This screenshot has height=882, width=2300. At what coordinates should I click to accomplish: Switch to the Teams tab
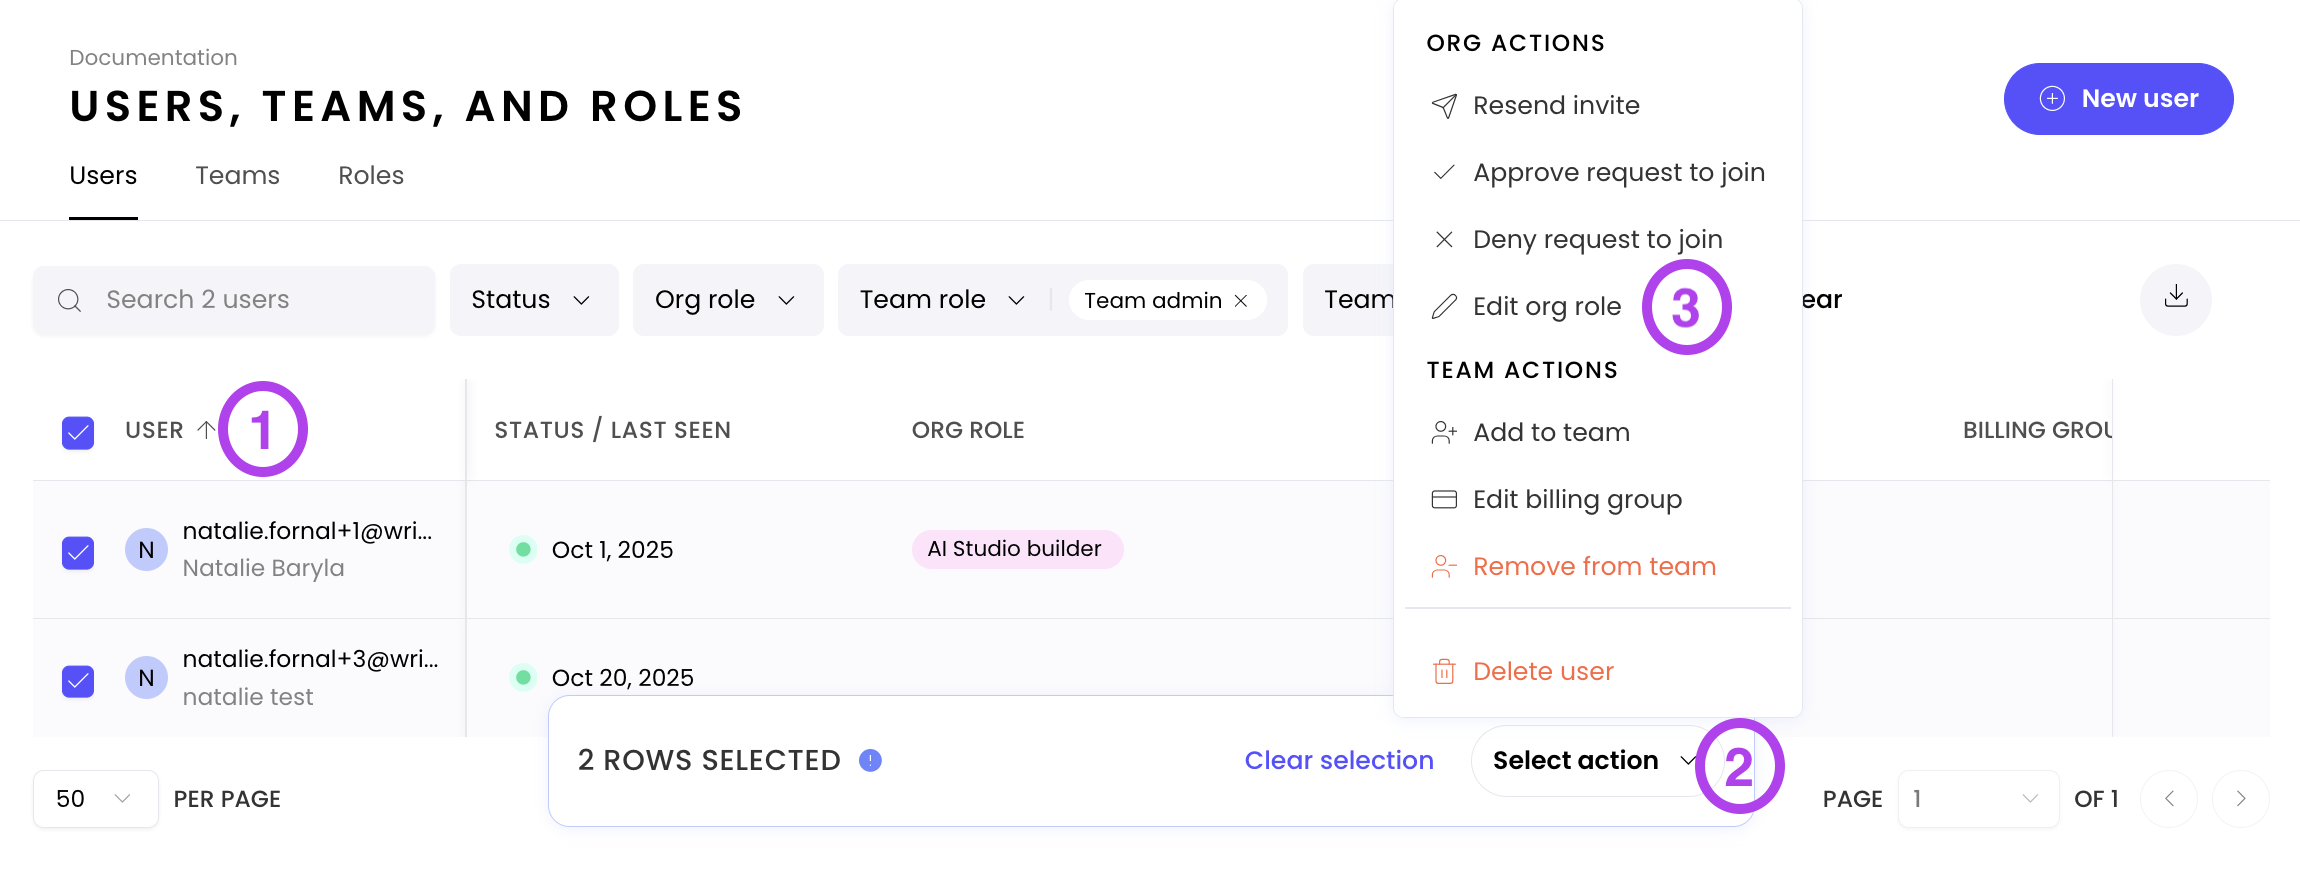237,176
